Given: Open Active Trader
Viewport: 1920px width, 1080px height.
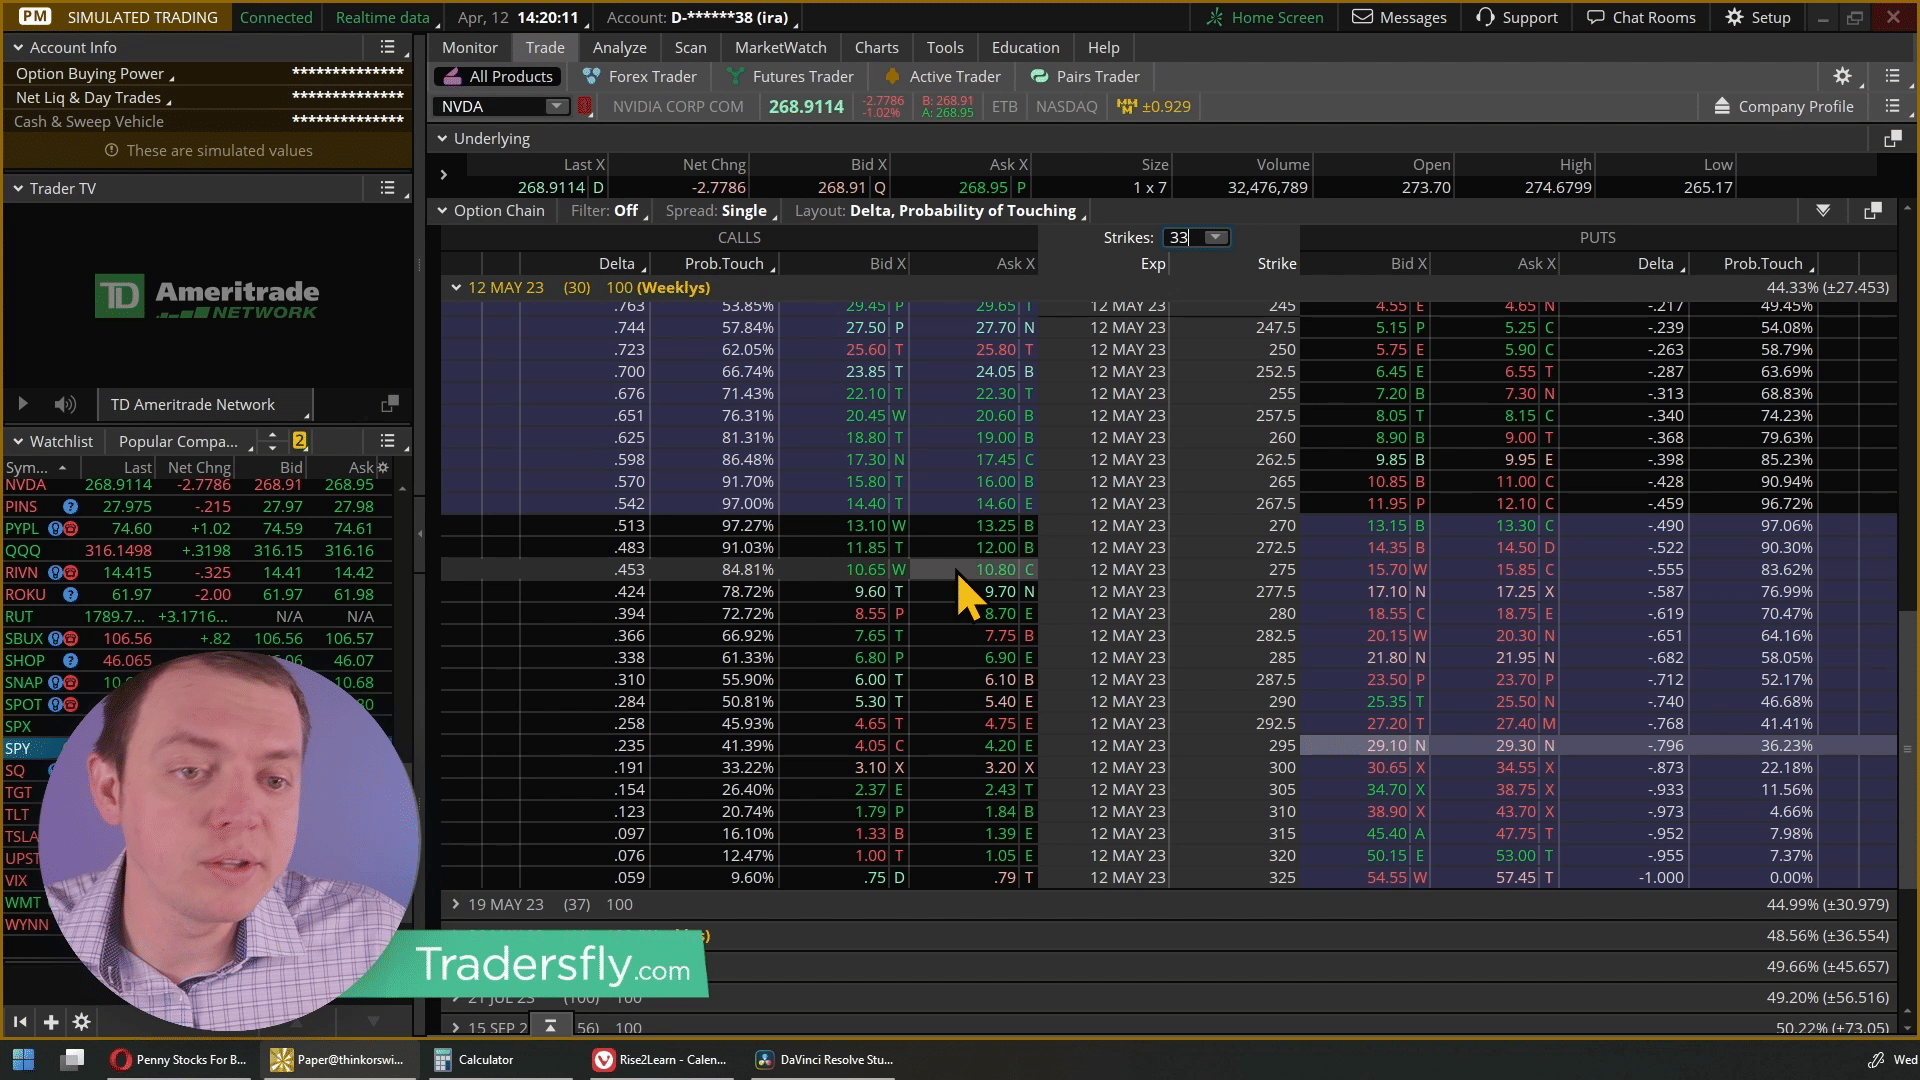Looking at the screenshot, I should coord(942,76).
